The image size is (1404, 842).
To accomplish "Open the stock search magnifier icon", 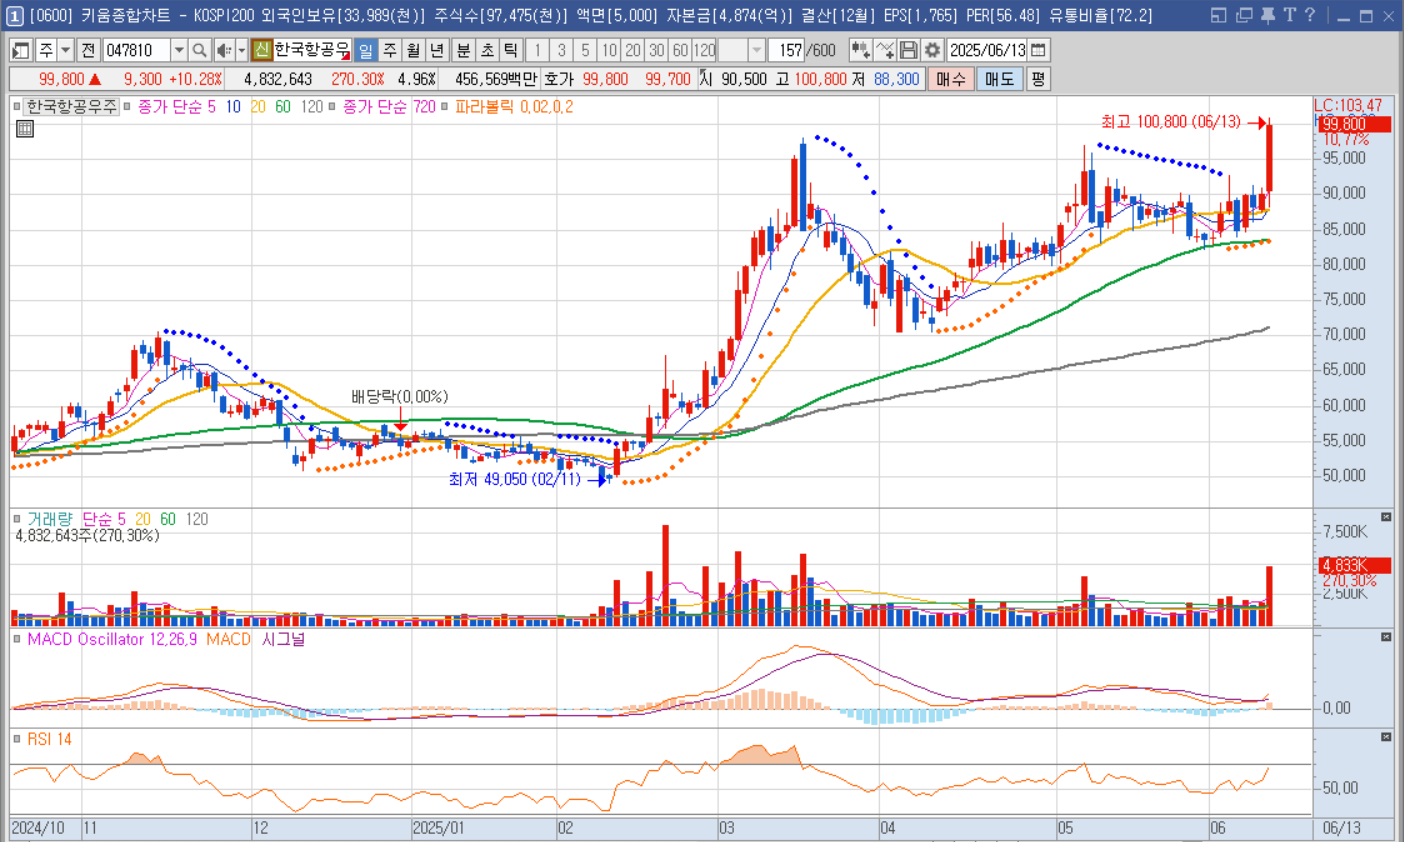I will pyautogui.click(x=200, y=50).
